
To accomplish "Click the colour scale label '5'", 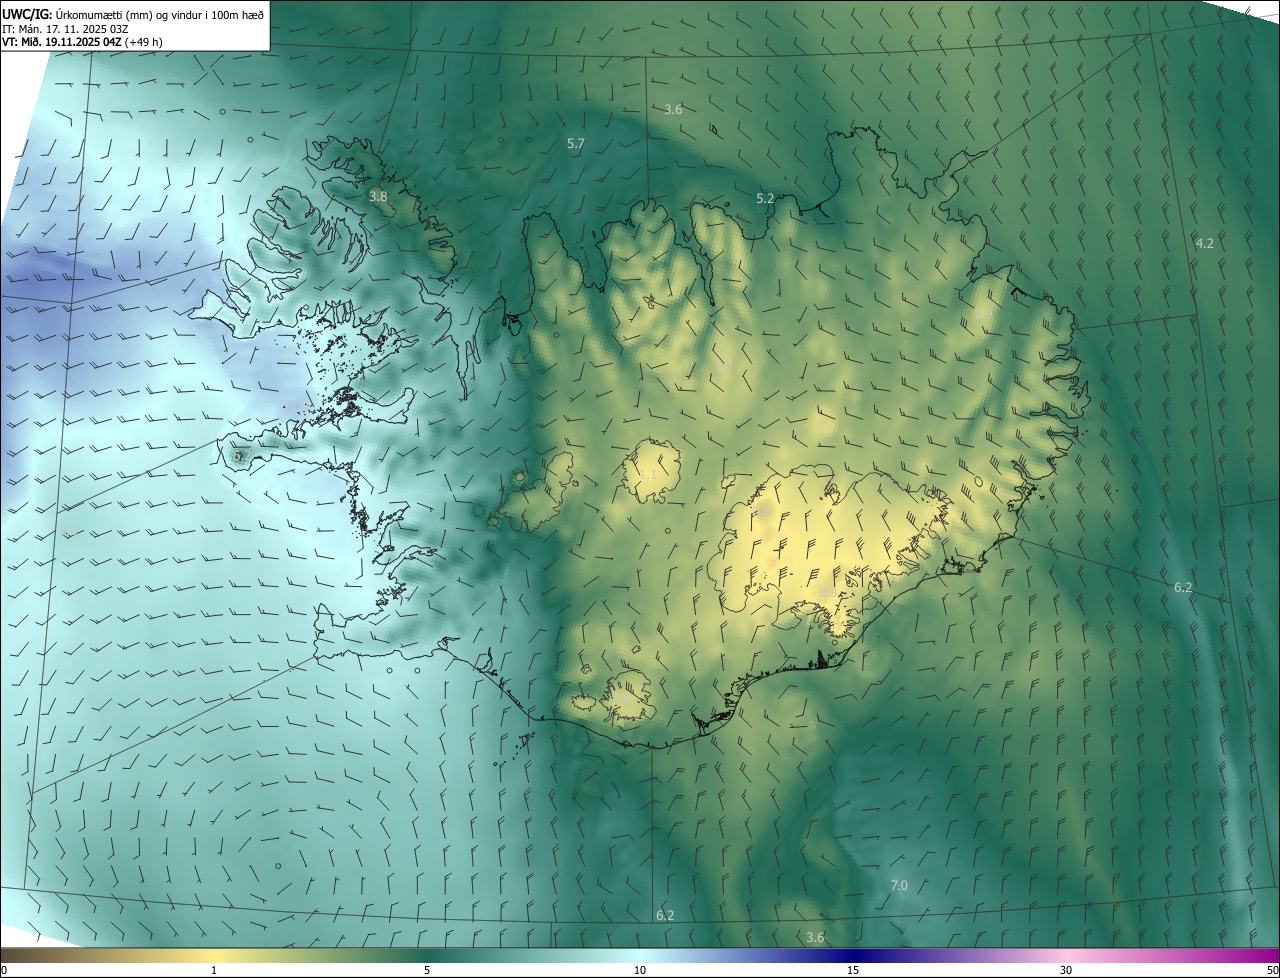I will pos(427,970).
